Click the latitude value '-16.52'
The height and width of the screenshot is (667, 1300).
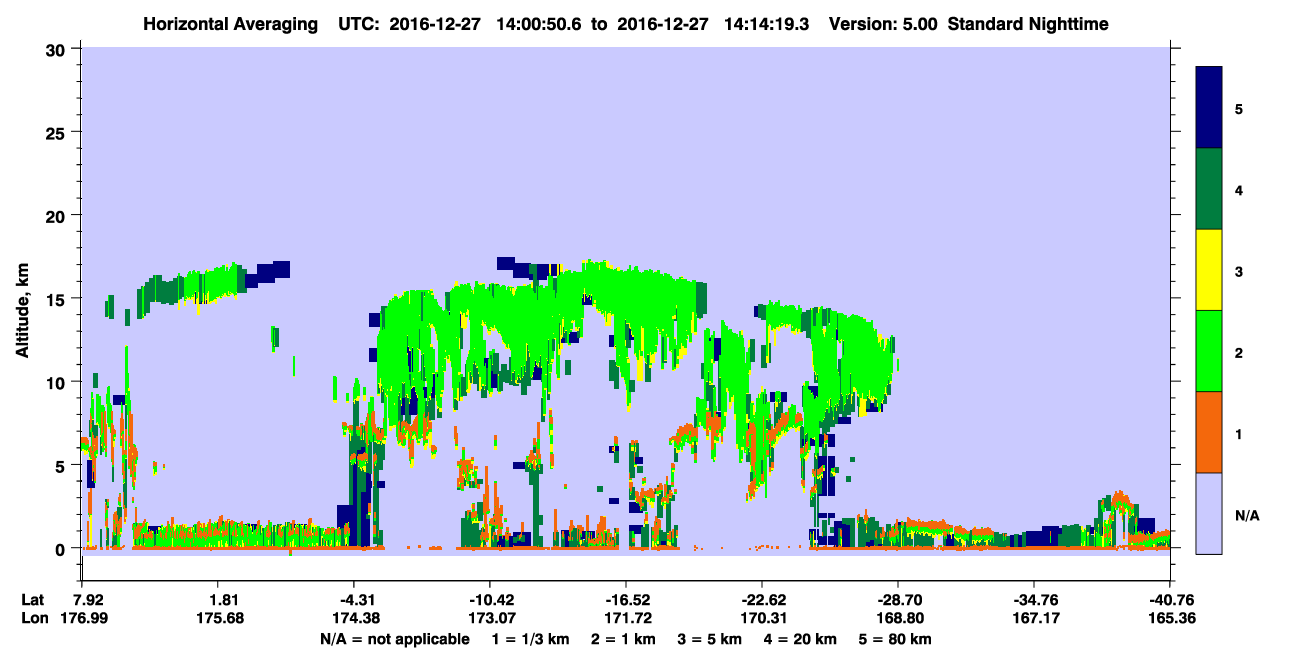coord(626,600)
